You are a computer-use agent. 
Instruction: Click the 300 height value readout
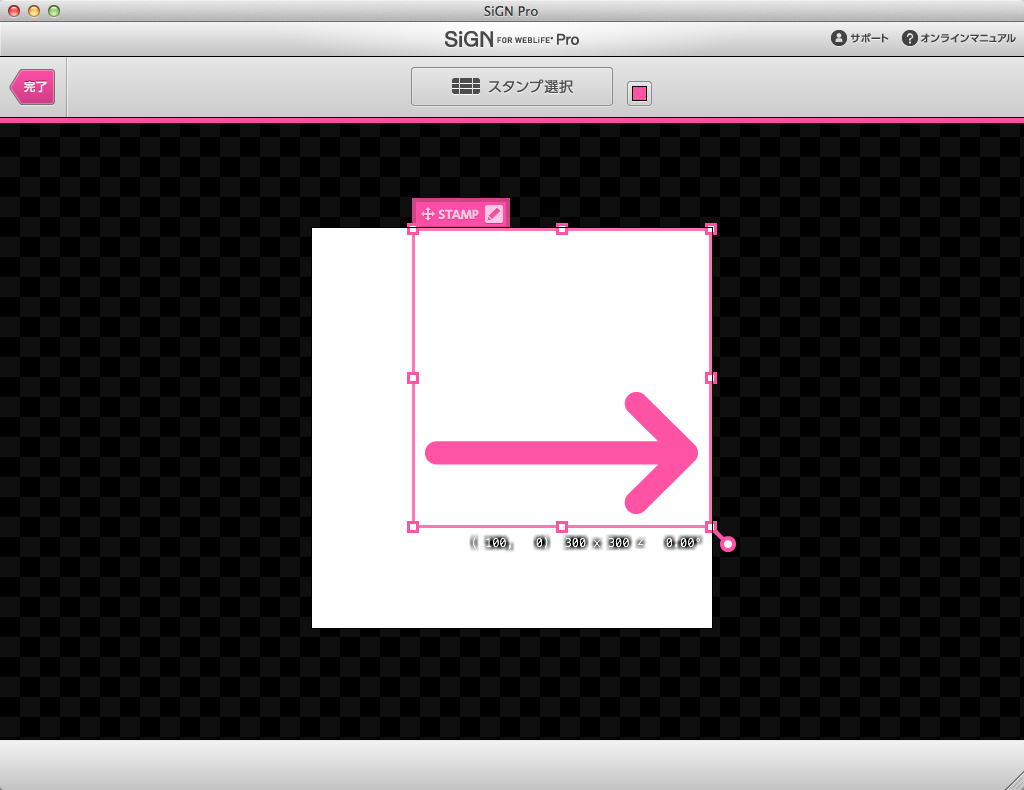tap(618, 543)
